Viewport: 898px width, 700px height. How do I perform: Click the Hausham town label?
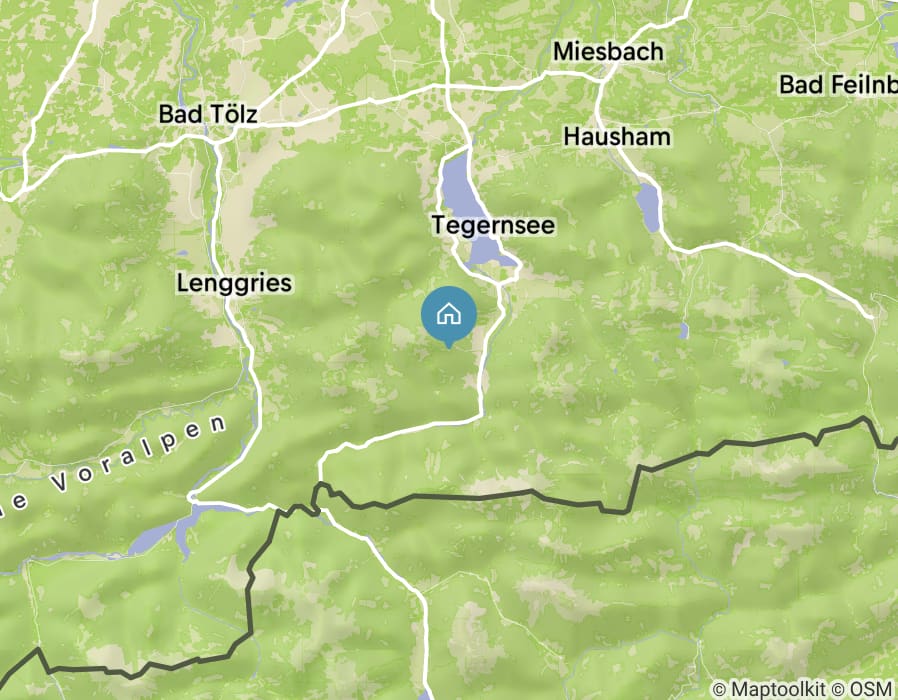(617, 136)
